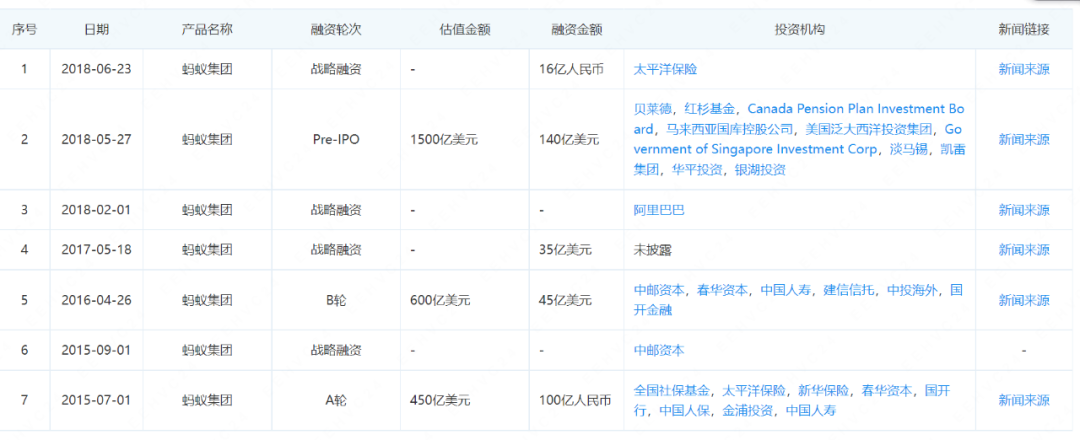Select the date cell 2016-04-26
Screen dimensions: 1080x440
point(96,300)
